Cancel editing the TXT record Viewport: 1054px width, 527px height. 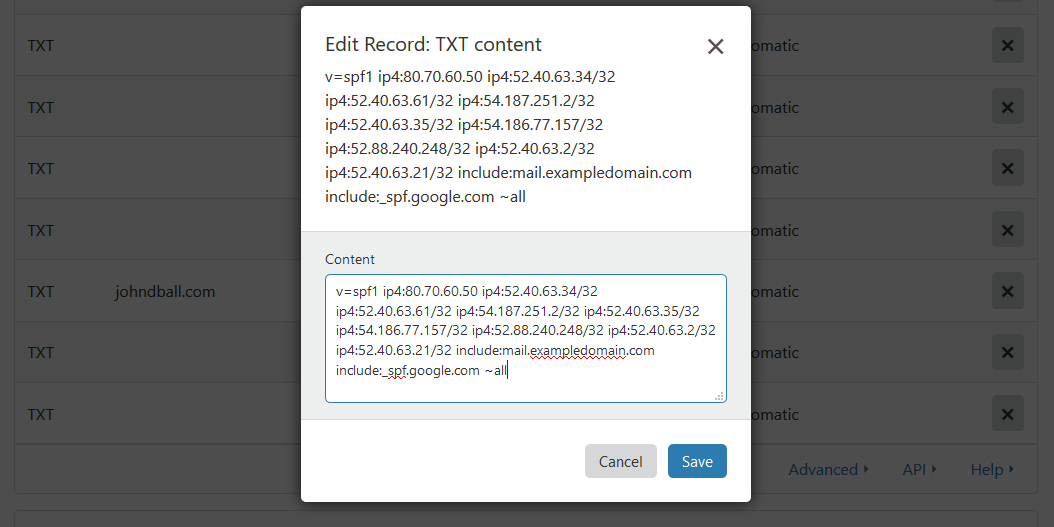(x=620, y=461)
